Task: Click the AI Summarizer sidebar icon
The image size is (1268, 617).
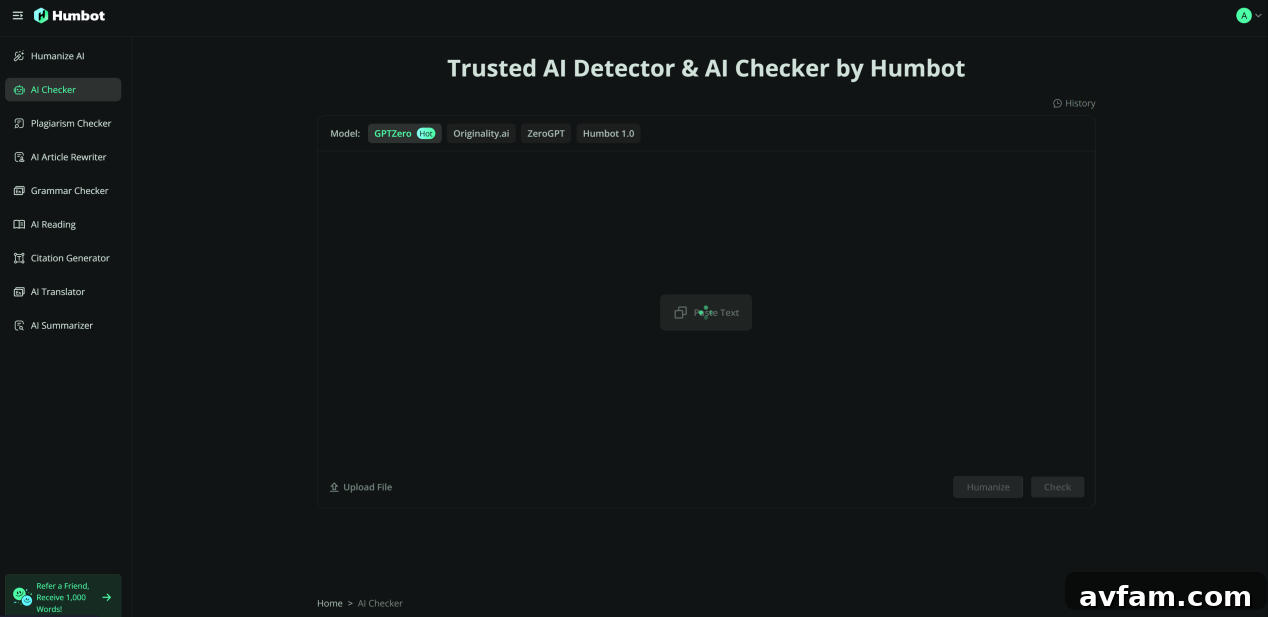Action: click(x=19, y=326)
